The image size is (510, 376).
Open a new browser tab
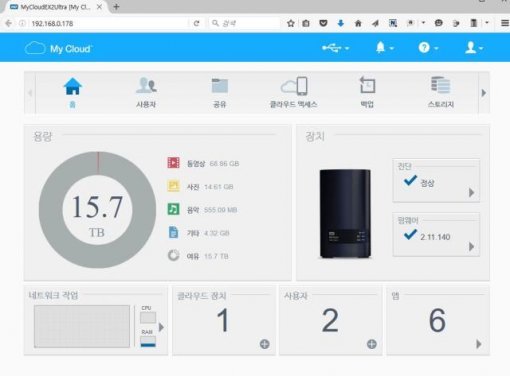tap(116, 7)
